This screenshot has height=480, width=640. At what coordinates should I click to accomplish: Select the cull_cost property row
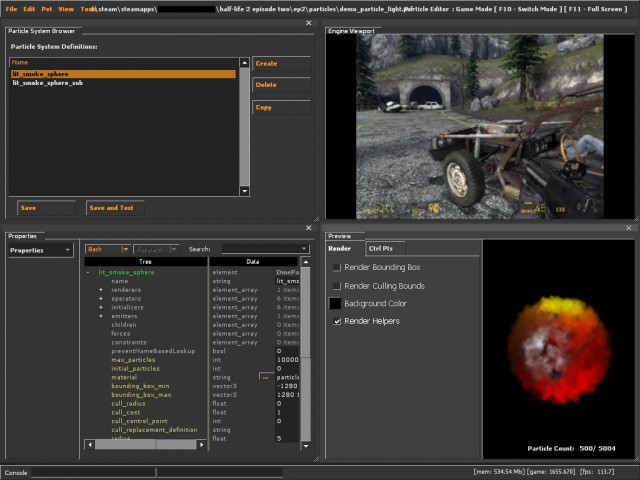(126, 412)
